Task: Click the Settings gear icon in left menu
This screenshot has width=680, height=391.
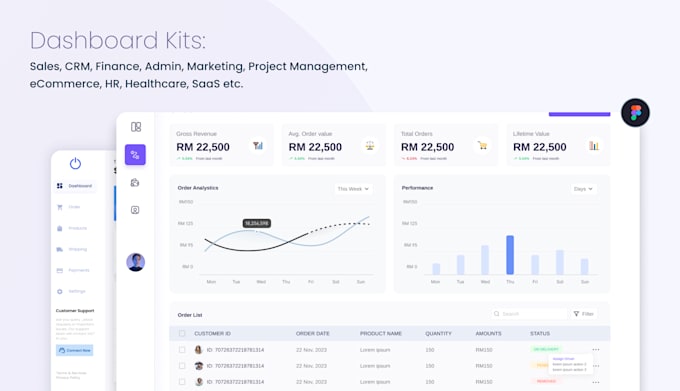Action: [x=60, y=291]
